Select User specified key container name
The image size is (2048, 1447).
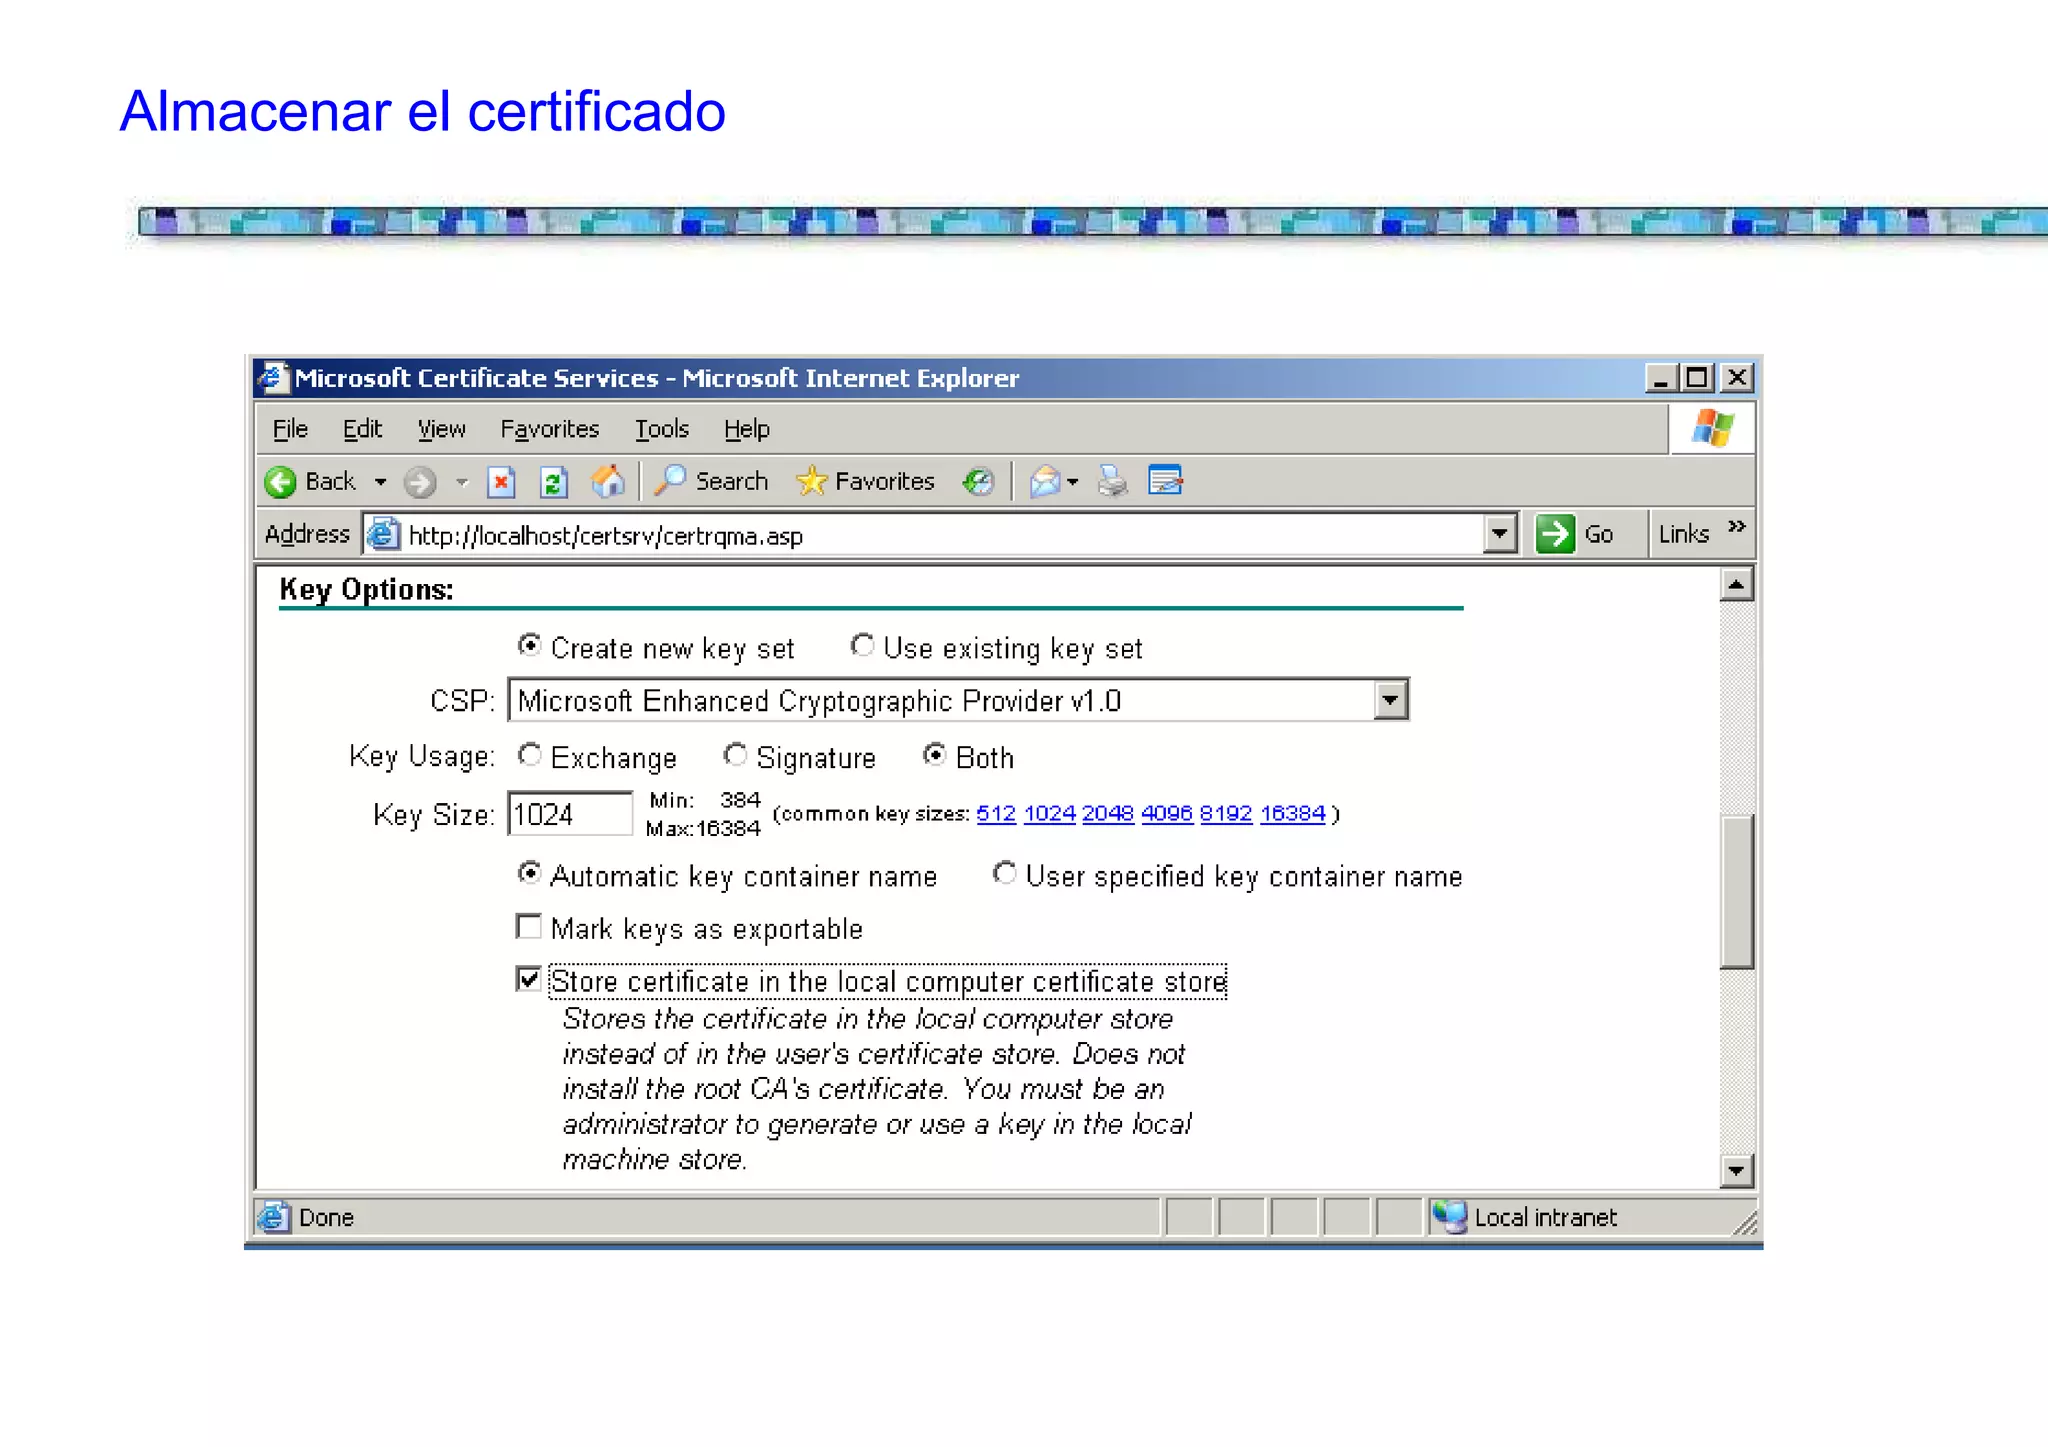pos(1004,874)
